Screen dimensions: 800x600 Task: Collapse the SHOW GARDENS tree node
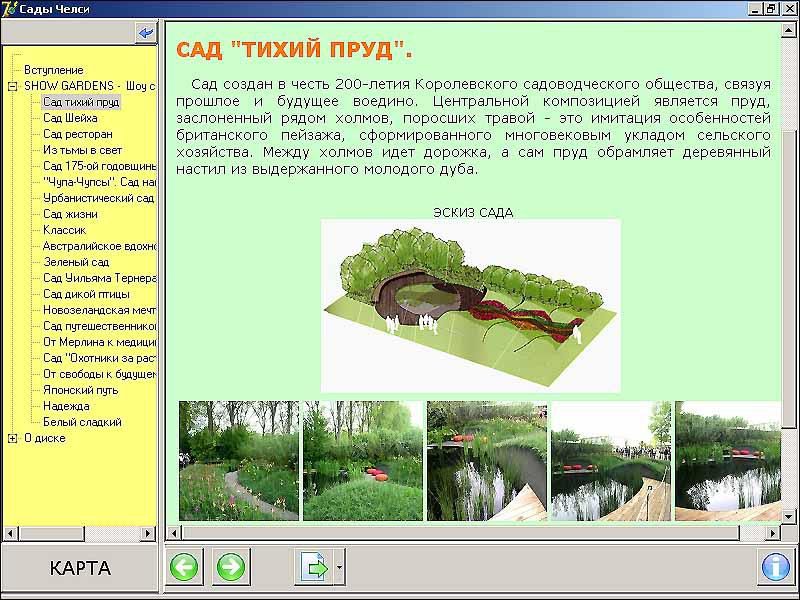[x=12, y=86]
